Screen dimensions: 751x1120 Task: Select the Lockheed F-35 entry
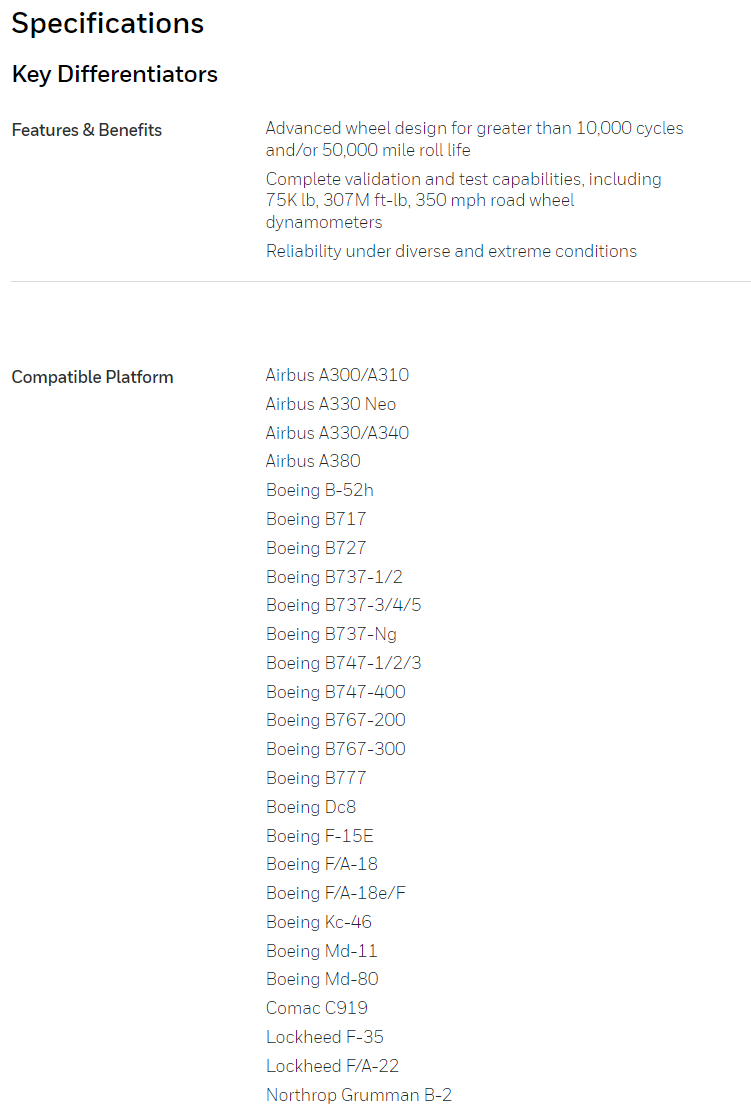pos(324,1037)
